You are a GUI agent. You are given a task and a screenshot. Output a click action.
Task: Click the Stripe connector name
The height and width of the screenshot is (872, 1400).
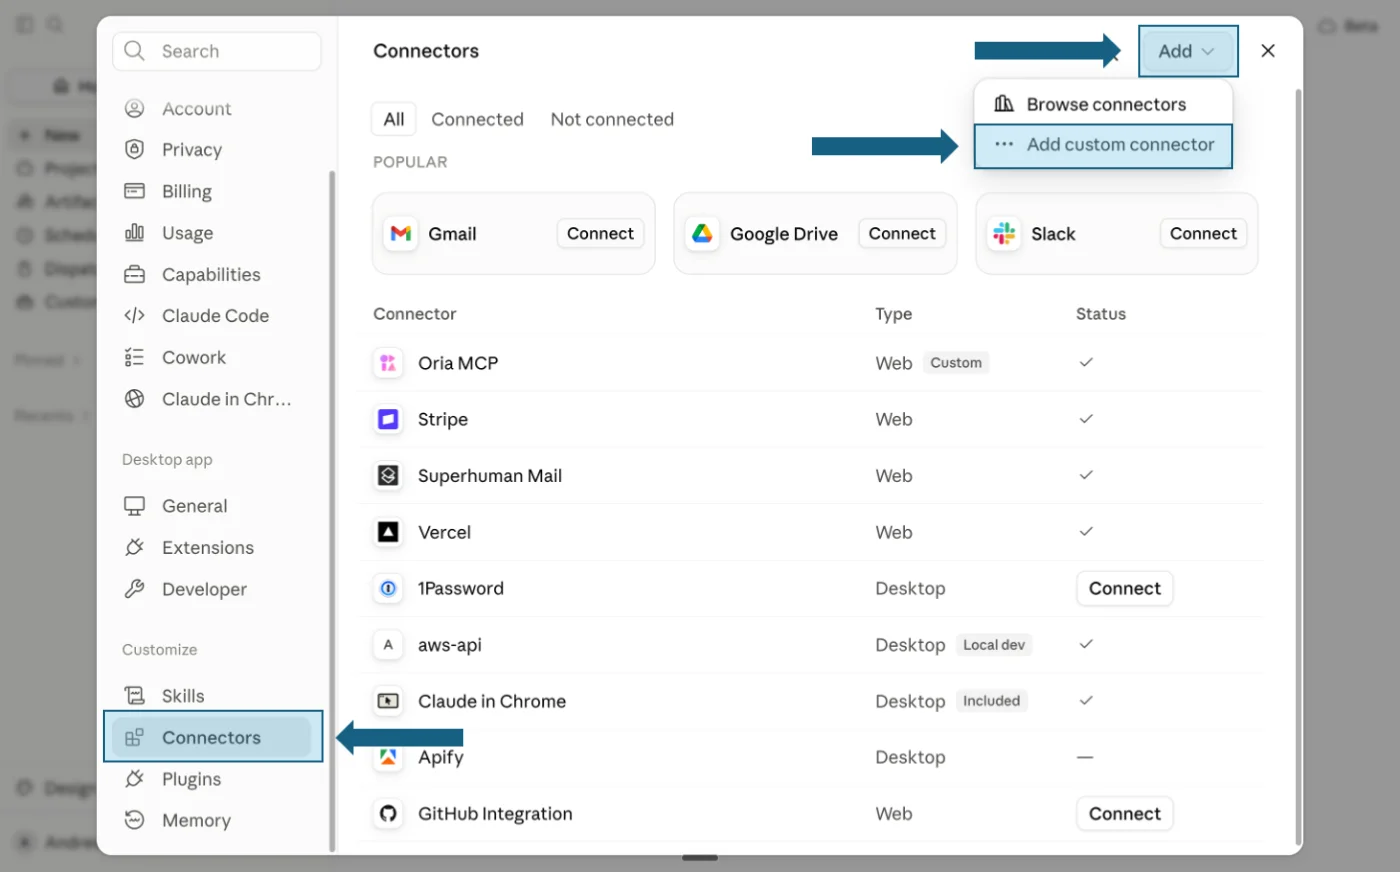point(443,419)
